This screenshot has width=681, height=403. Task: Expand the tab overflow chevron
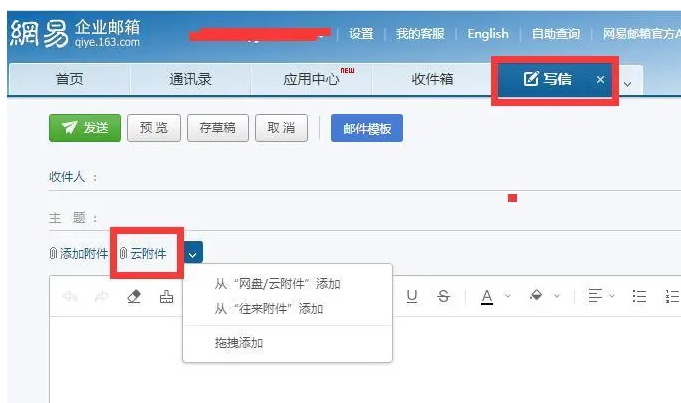[x=627, y=84]
